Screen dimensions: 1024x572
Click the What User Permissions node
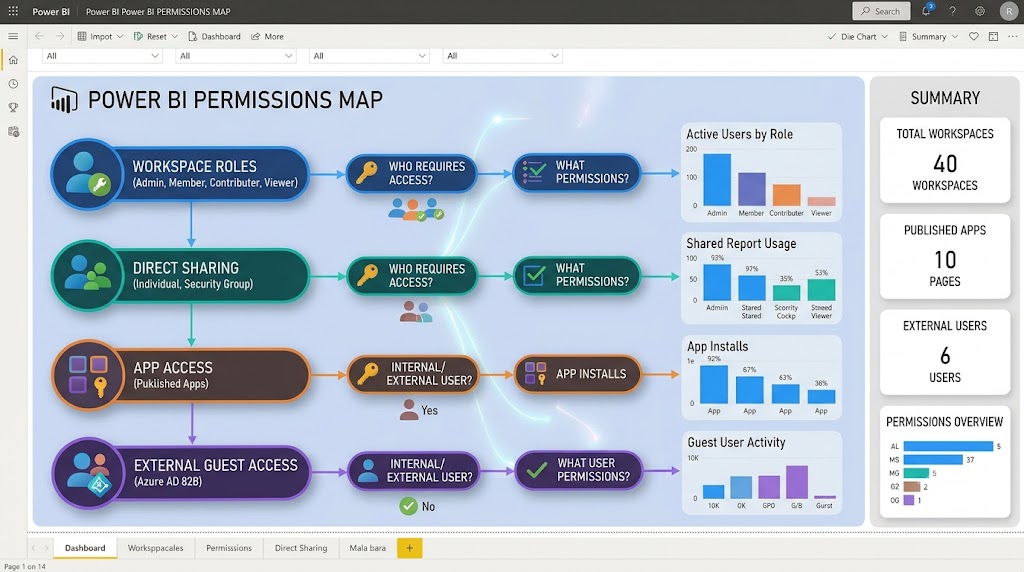coord(579,469)
